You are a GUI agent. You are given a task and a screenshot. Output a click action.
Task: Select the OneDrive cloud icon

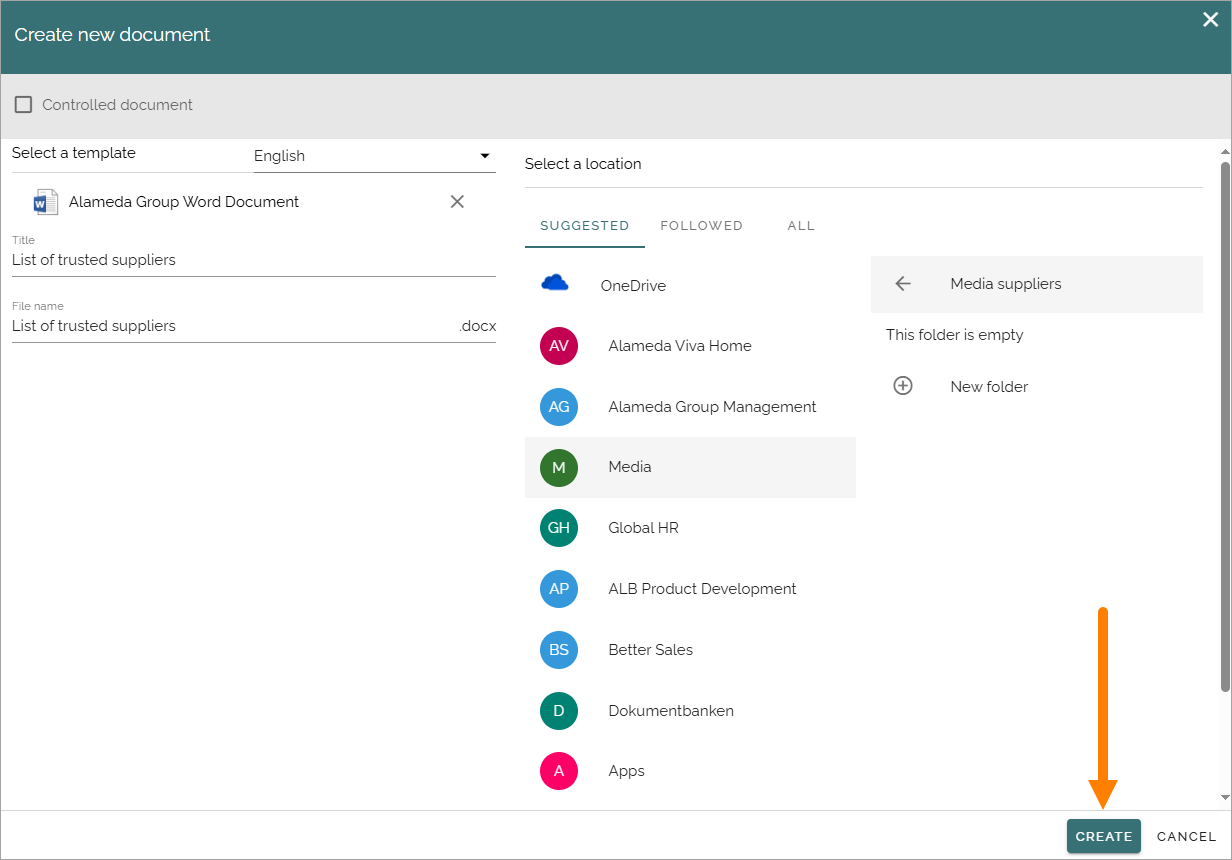pos(555,284)
